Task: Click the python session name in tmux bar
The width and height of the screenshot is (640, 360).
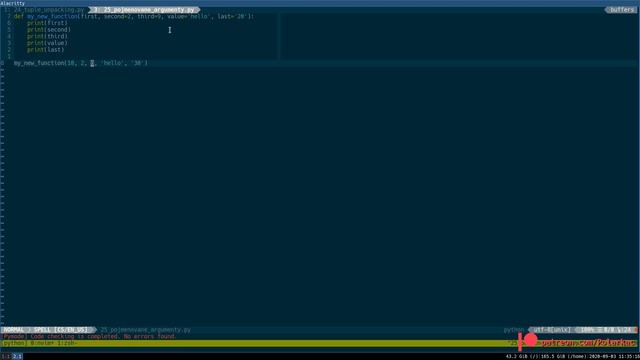Action: pos(14,343)
